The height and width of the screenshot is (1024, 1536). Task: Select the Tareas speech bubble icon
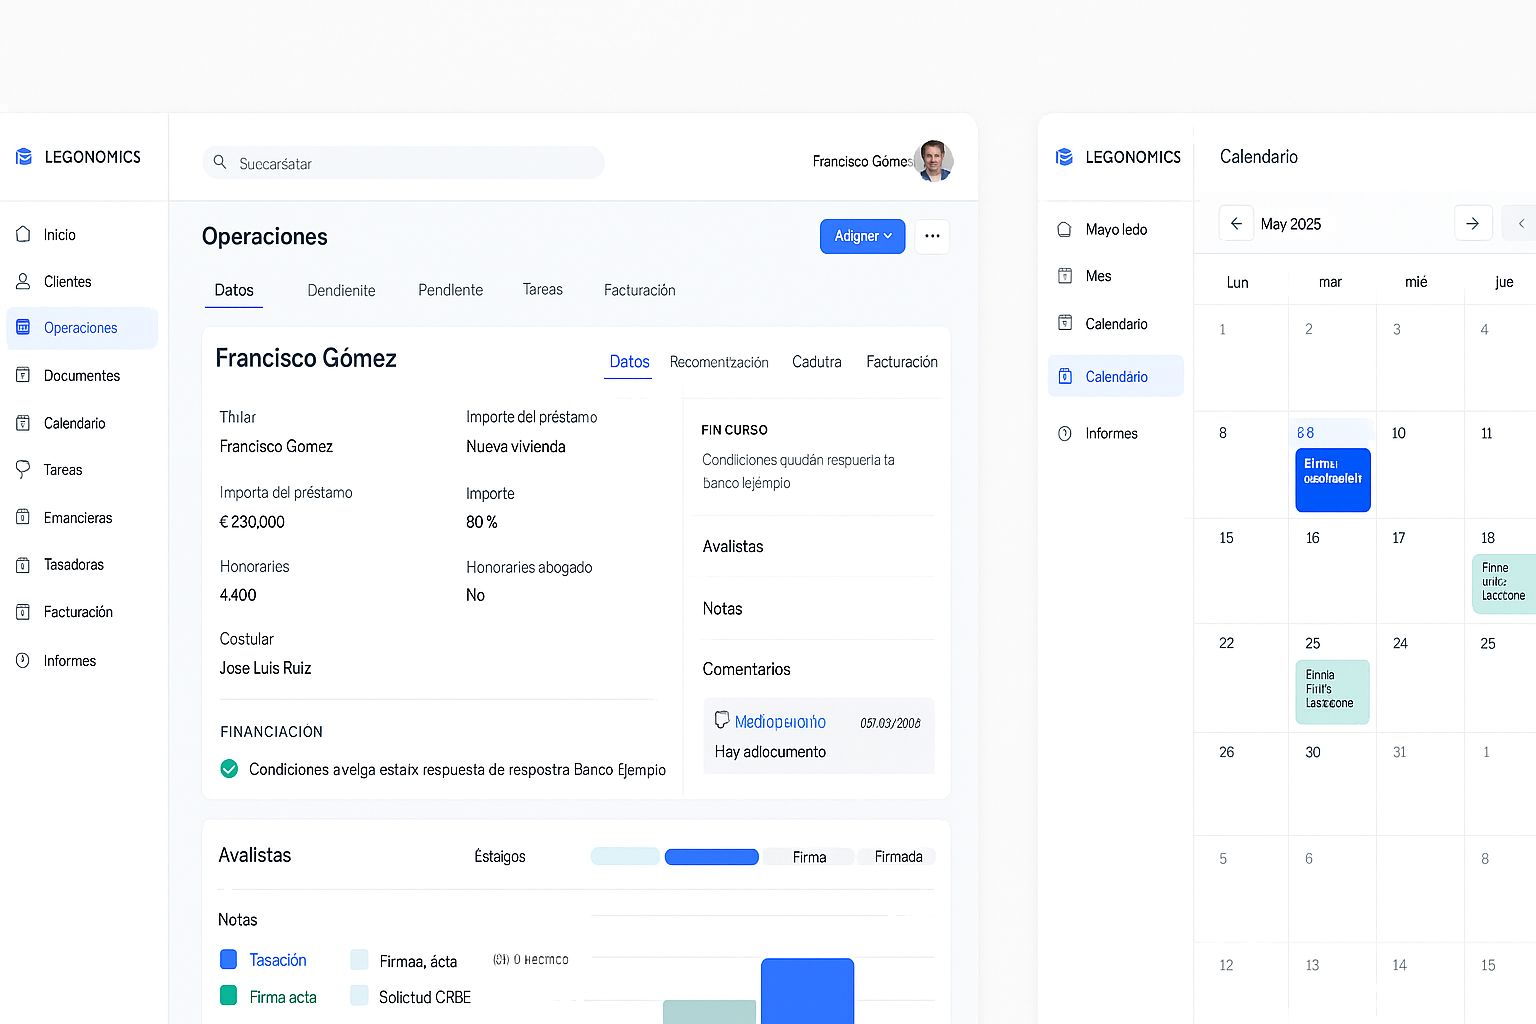click(23, 469)
